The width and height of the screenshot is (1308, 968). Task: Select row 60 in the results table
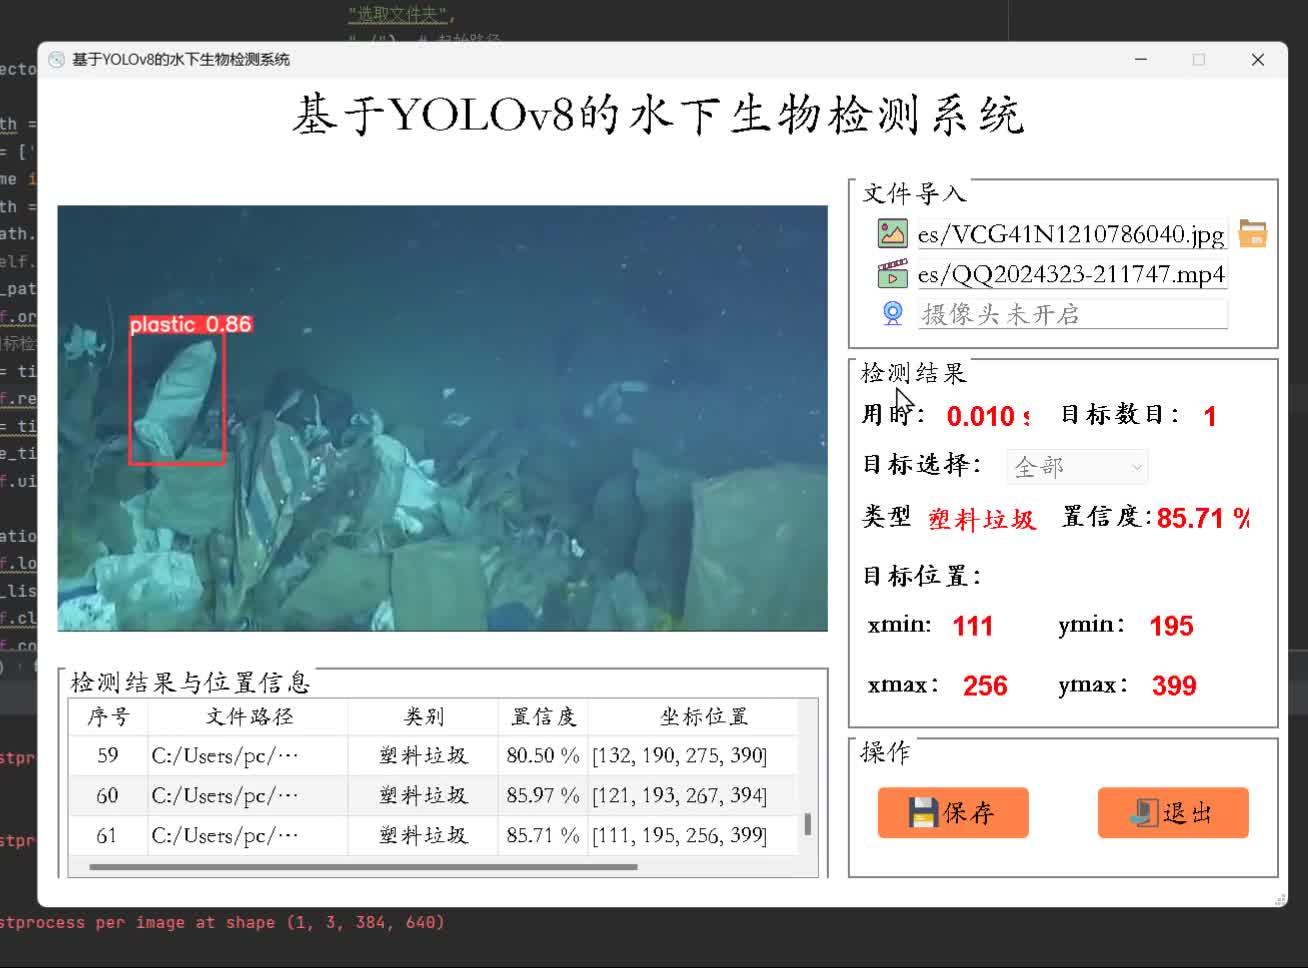tap(430, 795)
